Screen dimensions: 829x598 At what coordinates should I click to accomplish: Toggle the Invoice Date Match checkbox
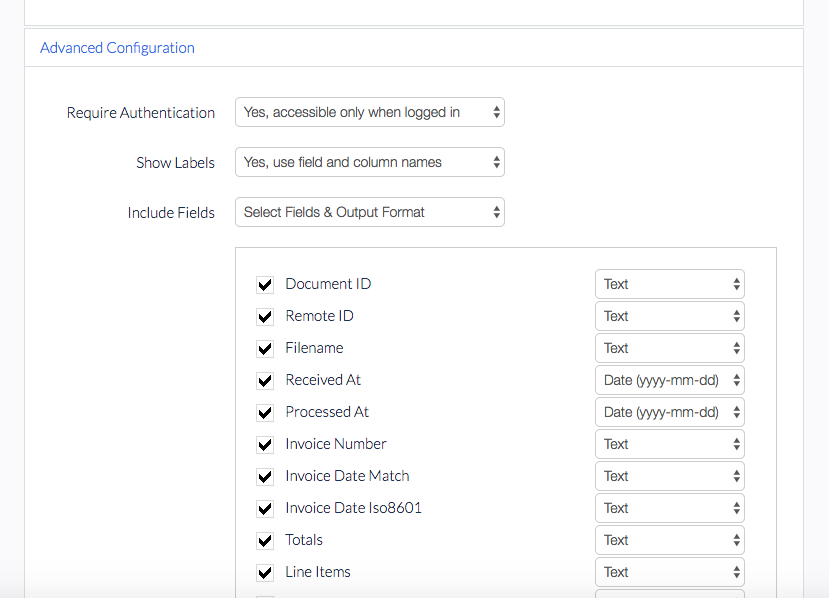tap(265, 476)
